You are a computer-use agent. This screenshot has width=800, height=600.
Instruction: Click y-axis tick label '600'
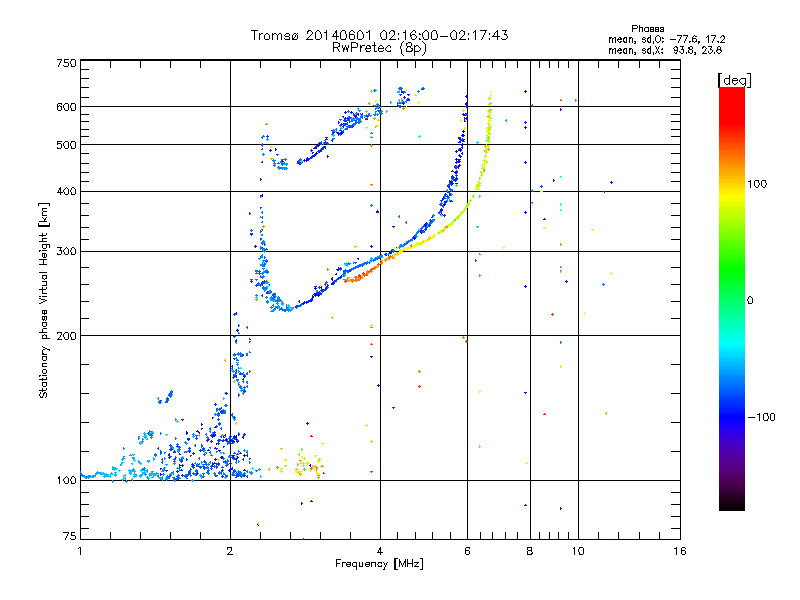(x=66, y=107)
